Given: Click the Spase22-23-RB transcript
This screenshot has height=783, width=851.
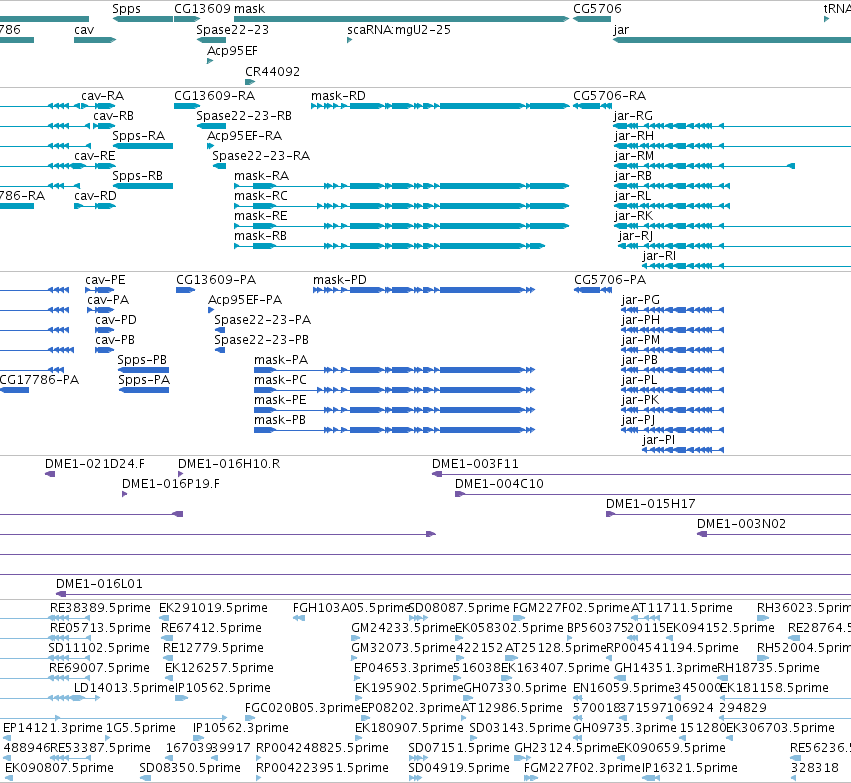Looking at the screenshot, I should [x=211, y=126].
